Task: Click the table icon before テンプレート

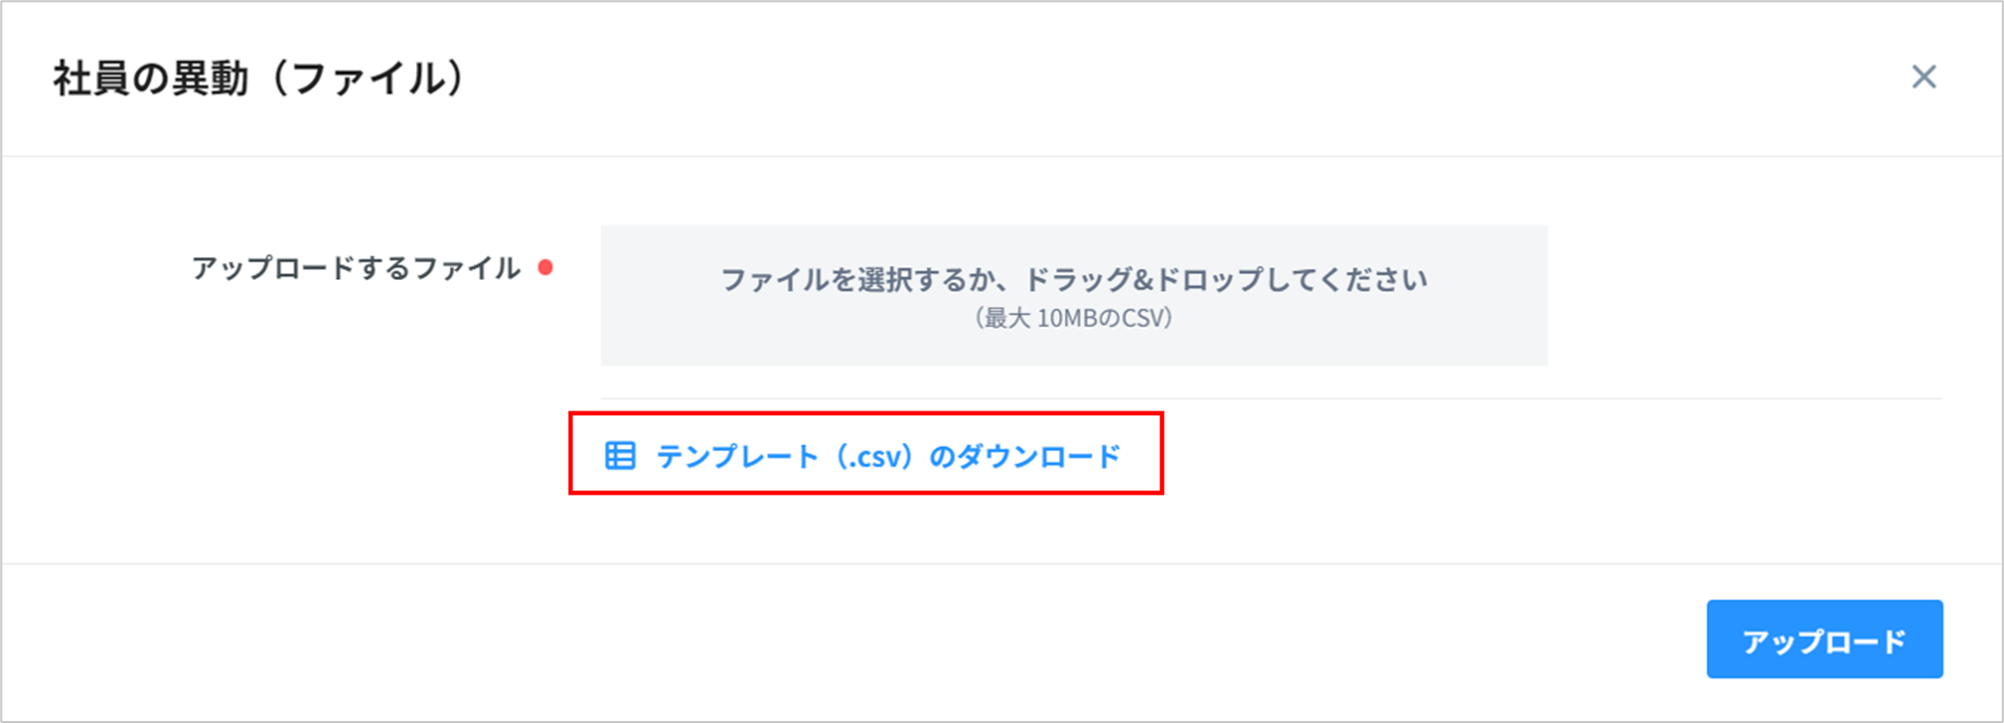Action: [620, 456]
